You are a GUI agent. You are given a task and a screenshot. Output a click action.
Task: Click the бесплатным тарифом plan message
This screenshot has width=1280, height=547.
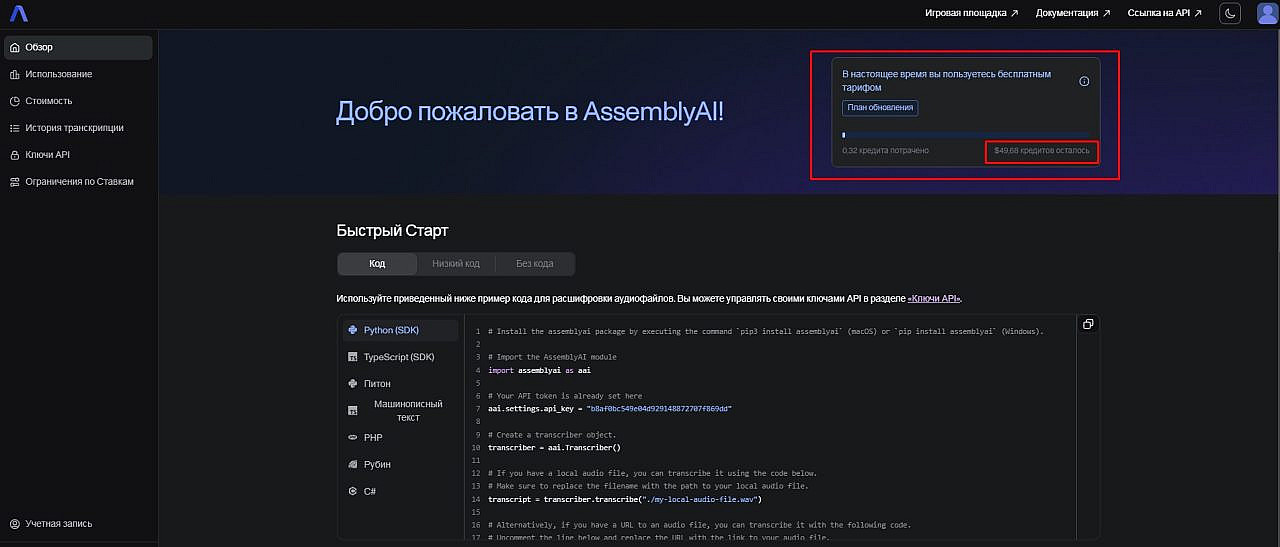pyautogui.click(x=946, y=81)
